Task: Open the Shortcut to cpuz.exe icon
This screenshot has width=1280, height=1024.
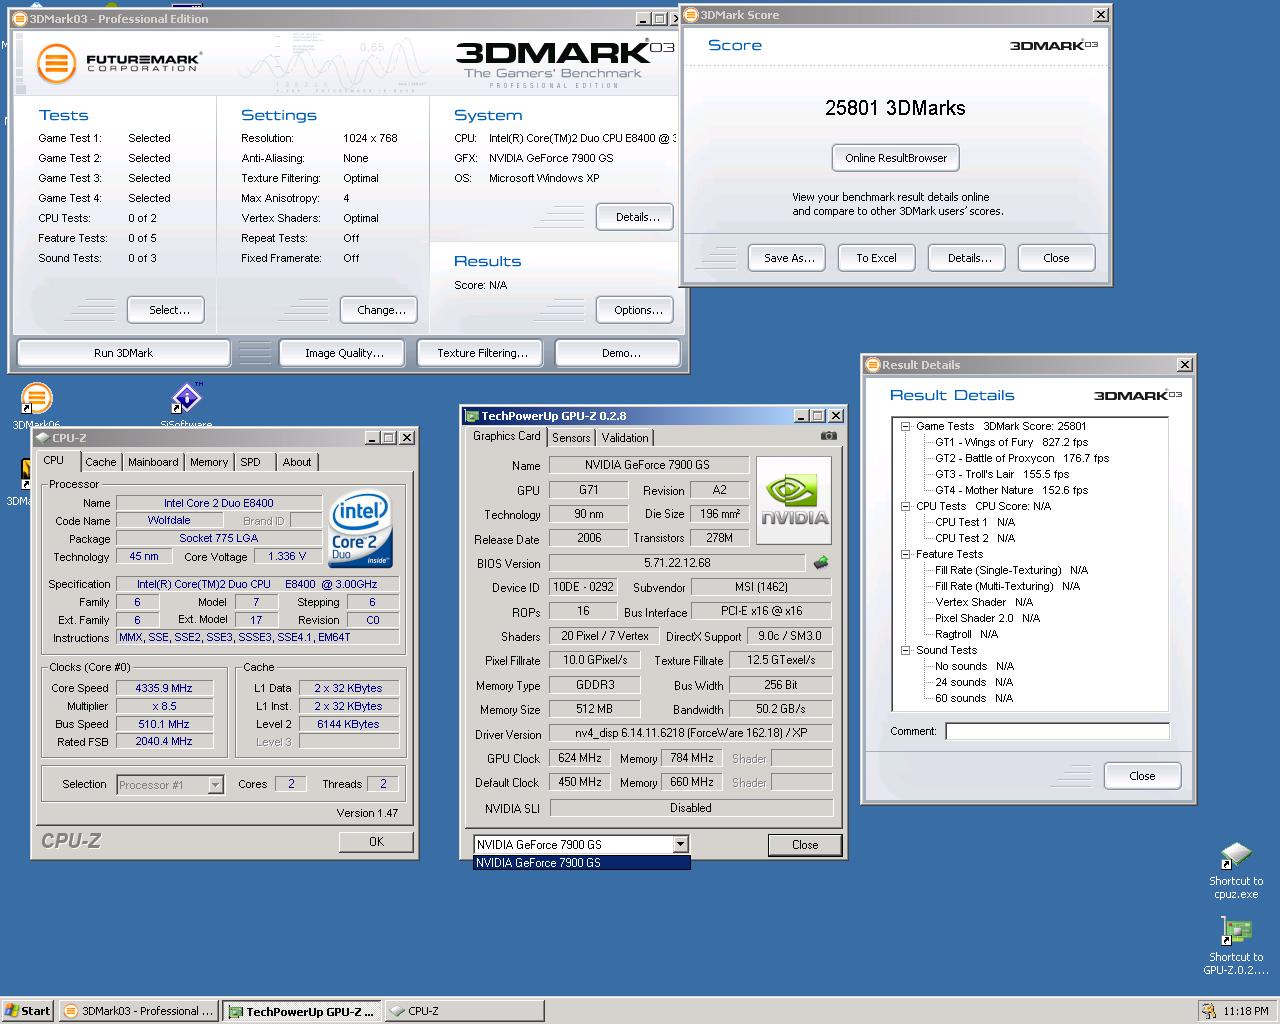Action: 1236,870
